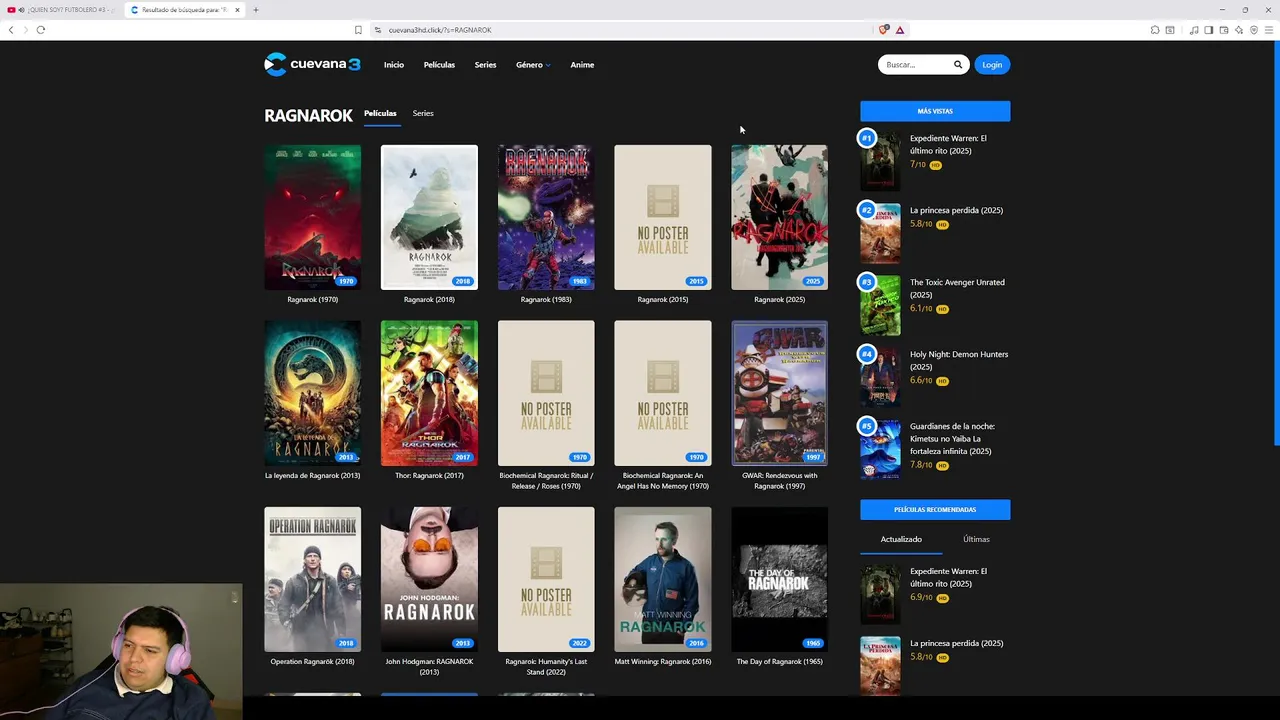Focus the Buscar search input field

(915, 65)
